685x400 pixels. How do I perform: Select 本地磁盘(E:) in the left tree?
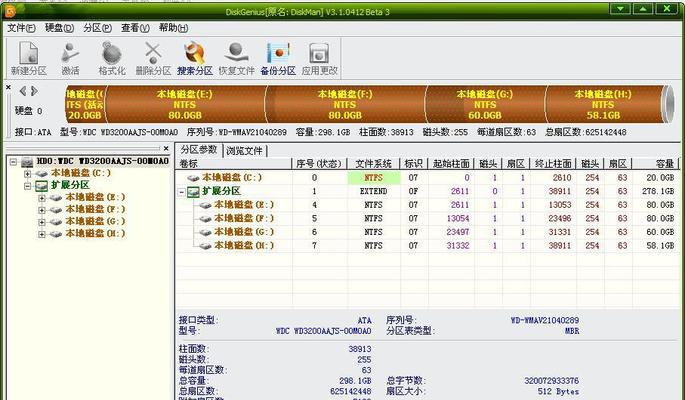click(95, 197)
